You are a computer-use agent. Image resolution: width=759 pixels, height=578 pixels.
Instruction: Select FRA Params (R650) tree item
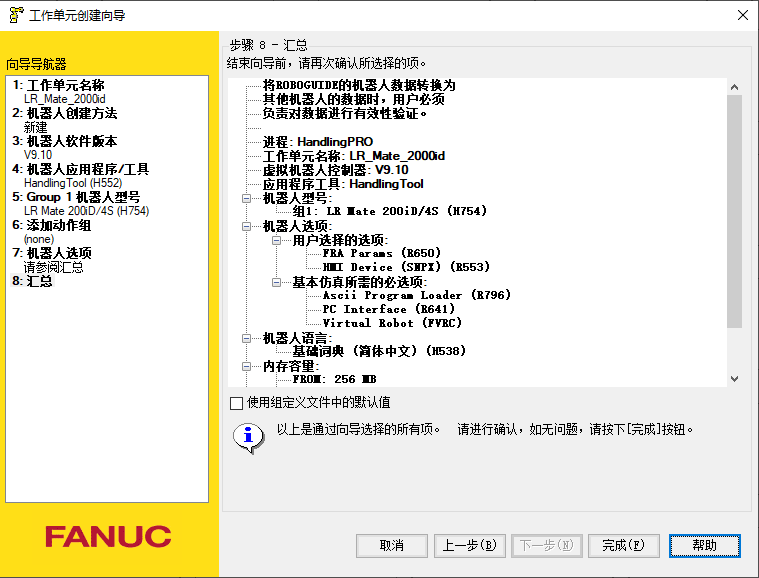click(x=382, y=254)
